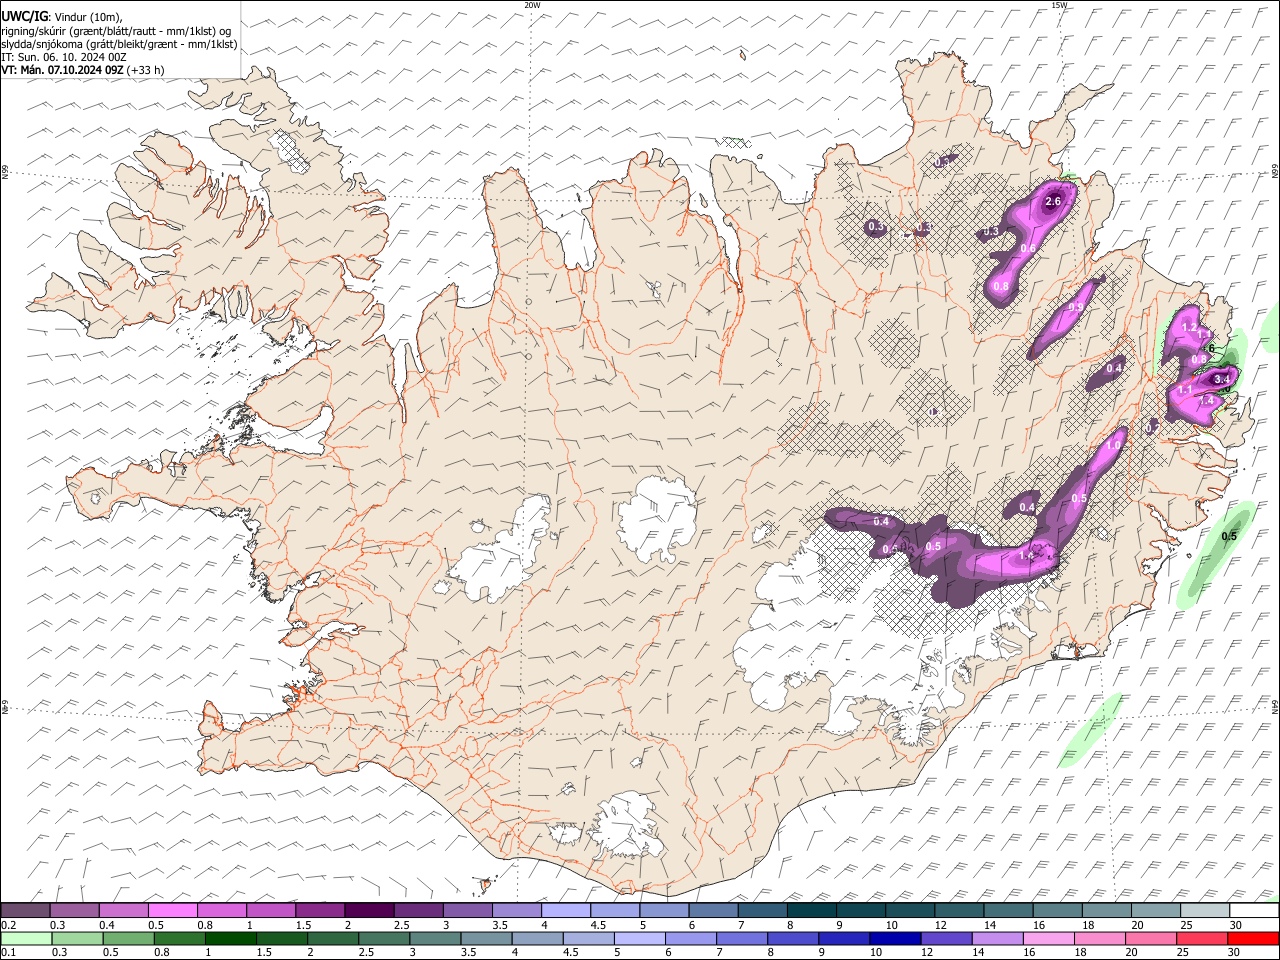This screenshot has width=1280, height=960.
Task: Pick the coral red swatch labeled 25
Action: pos(1202,938)
